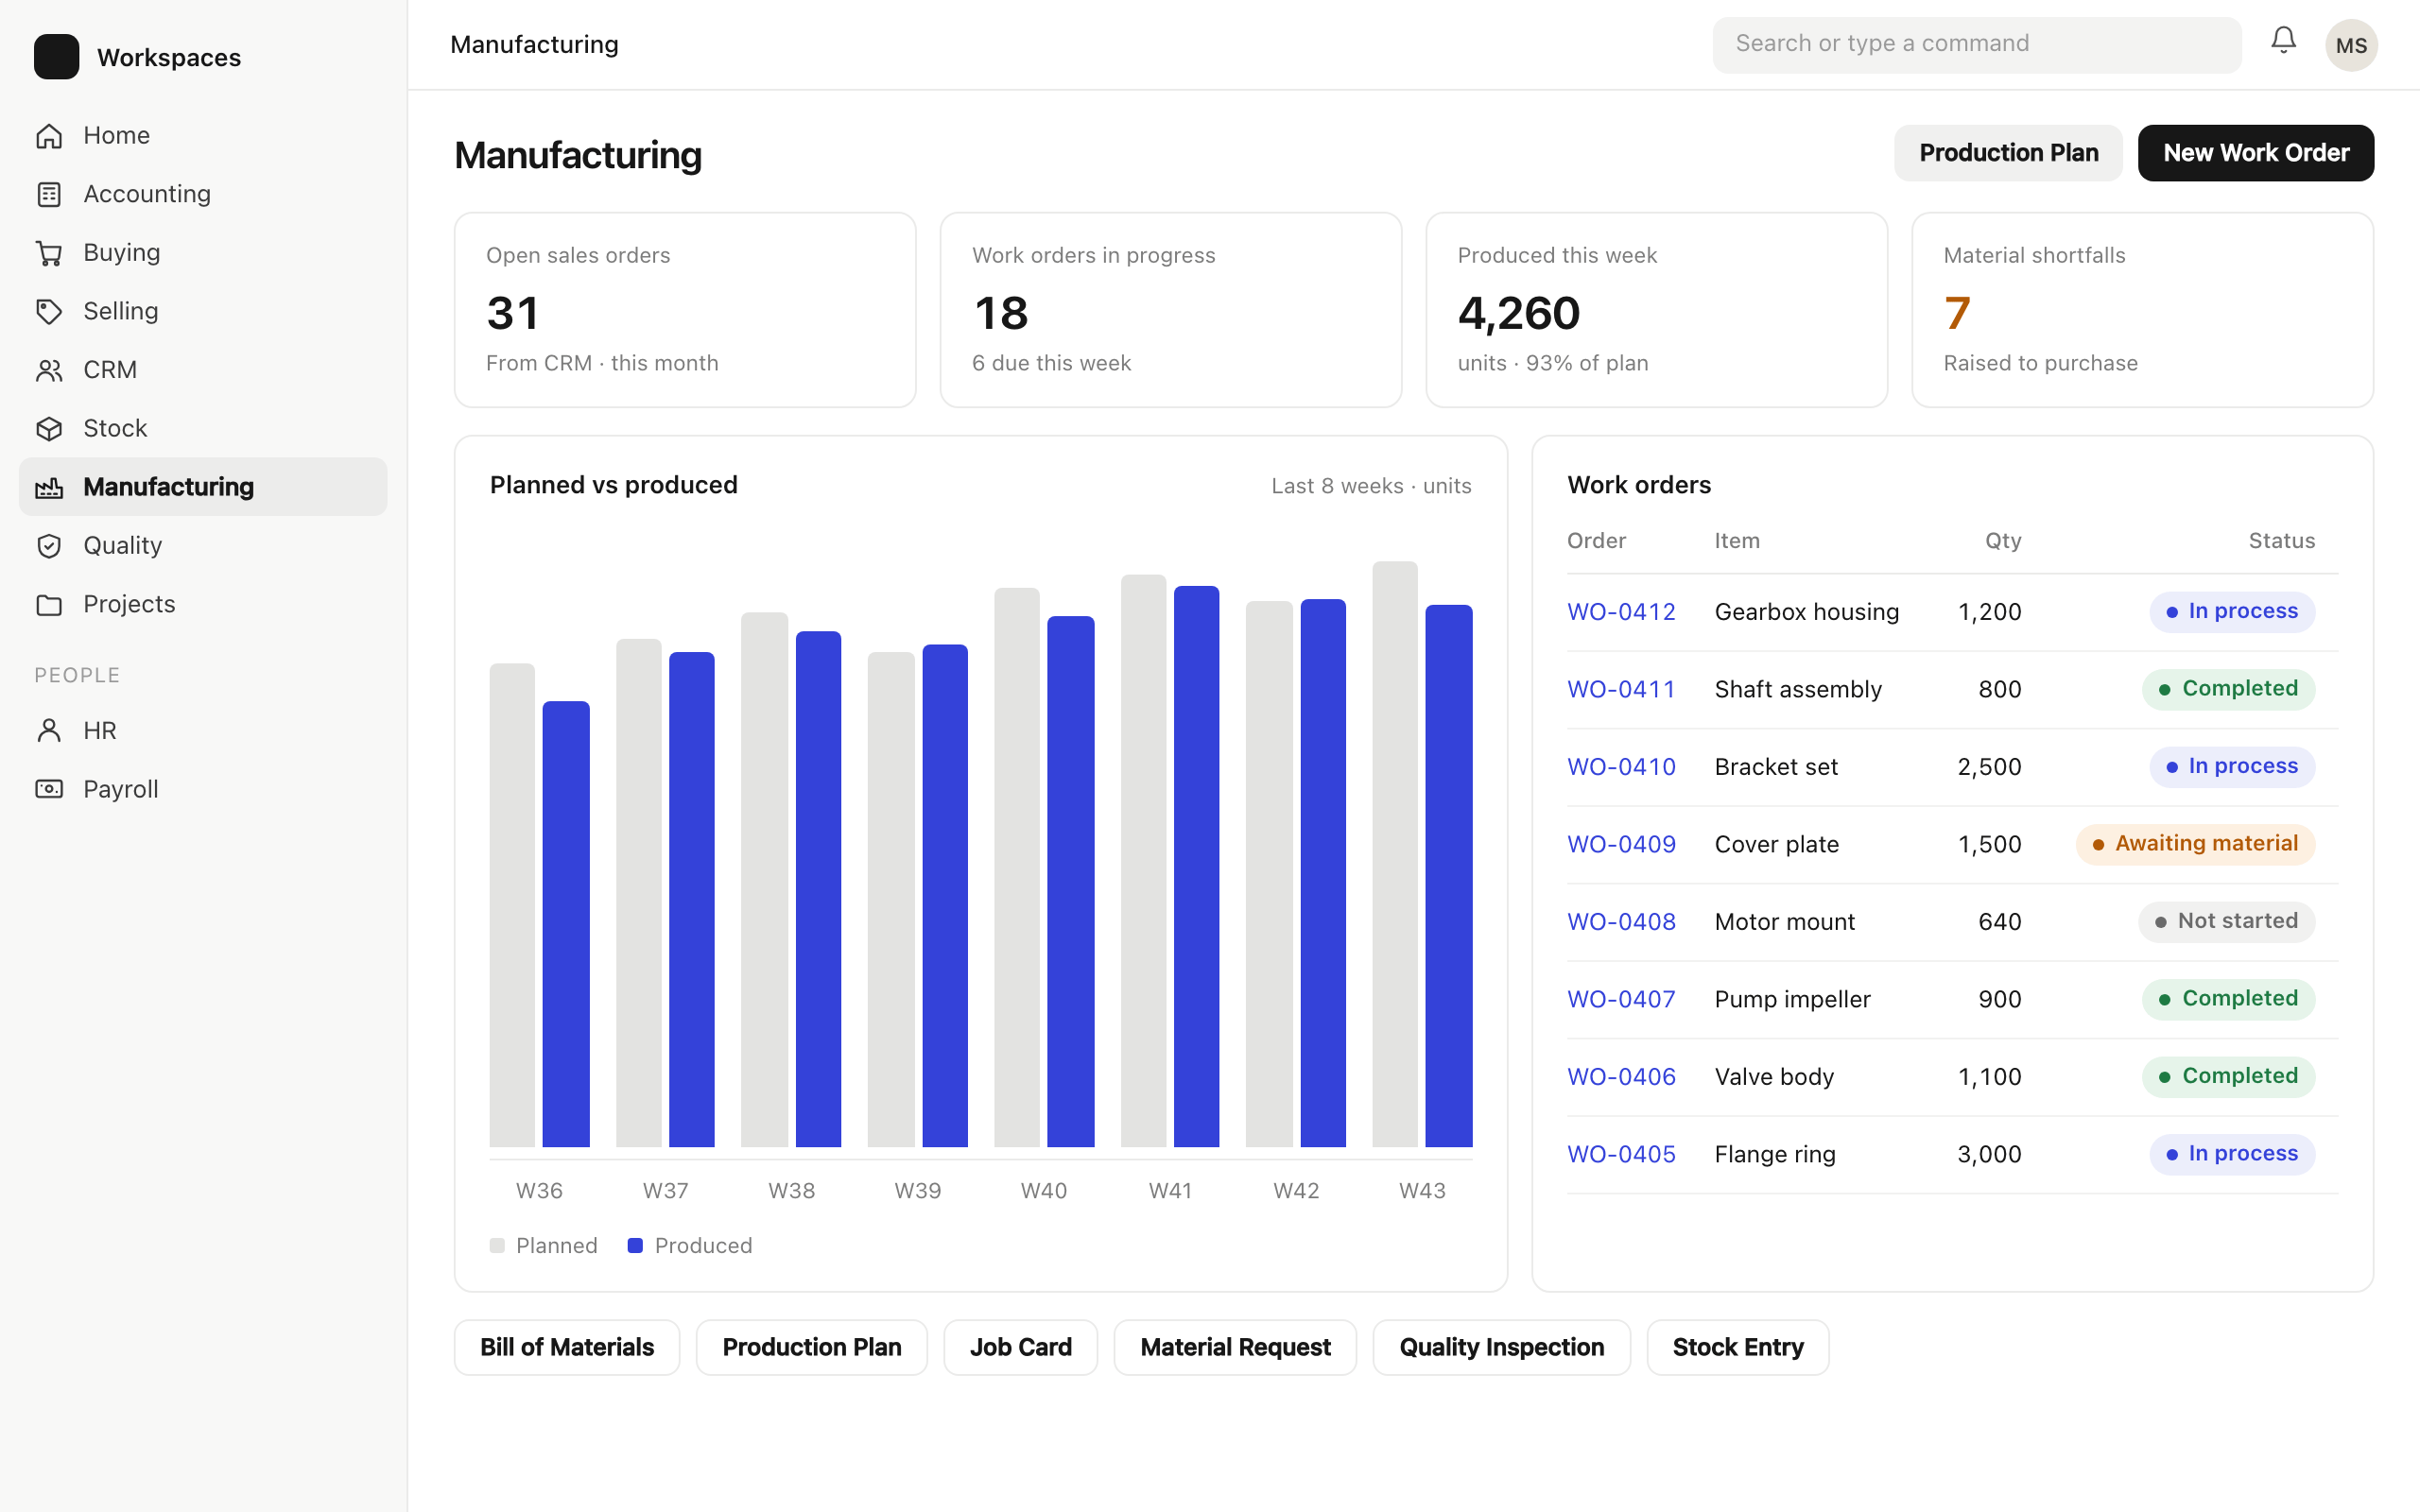Click the Stock box icon
Image resolution: width=2420 pixels, height=1512 pixels.
(x=49, y=428)
